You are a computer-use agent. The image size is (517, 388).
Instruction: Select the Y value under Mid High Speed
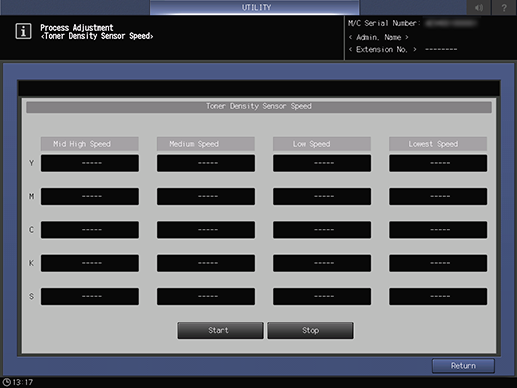(x=90, y=163)
